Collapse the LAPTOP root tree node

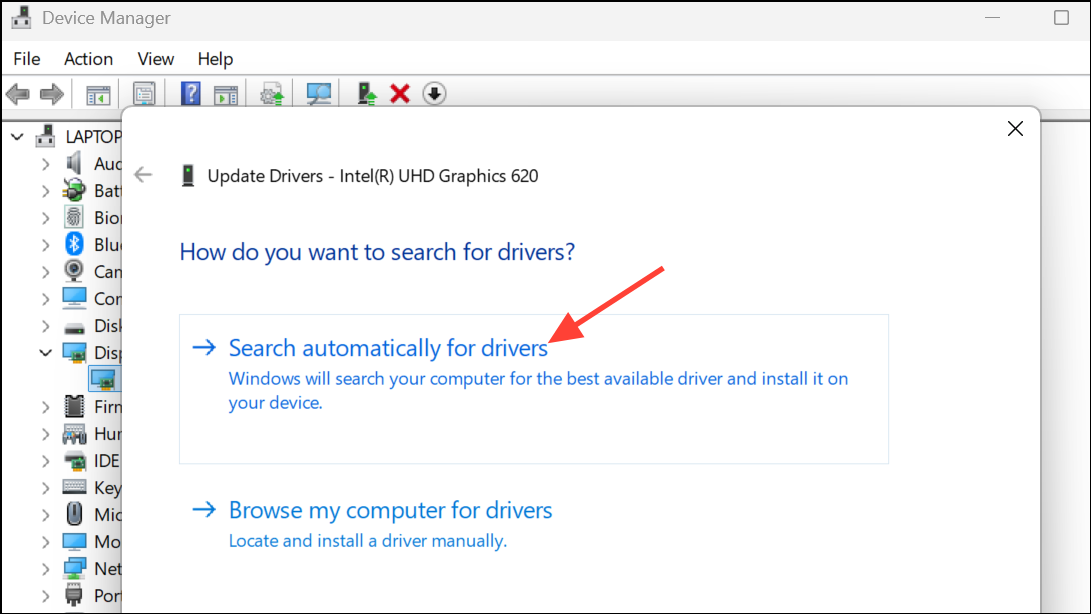coord(17,137)
